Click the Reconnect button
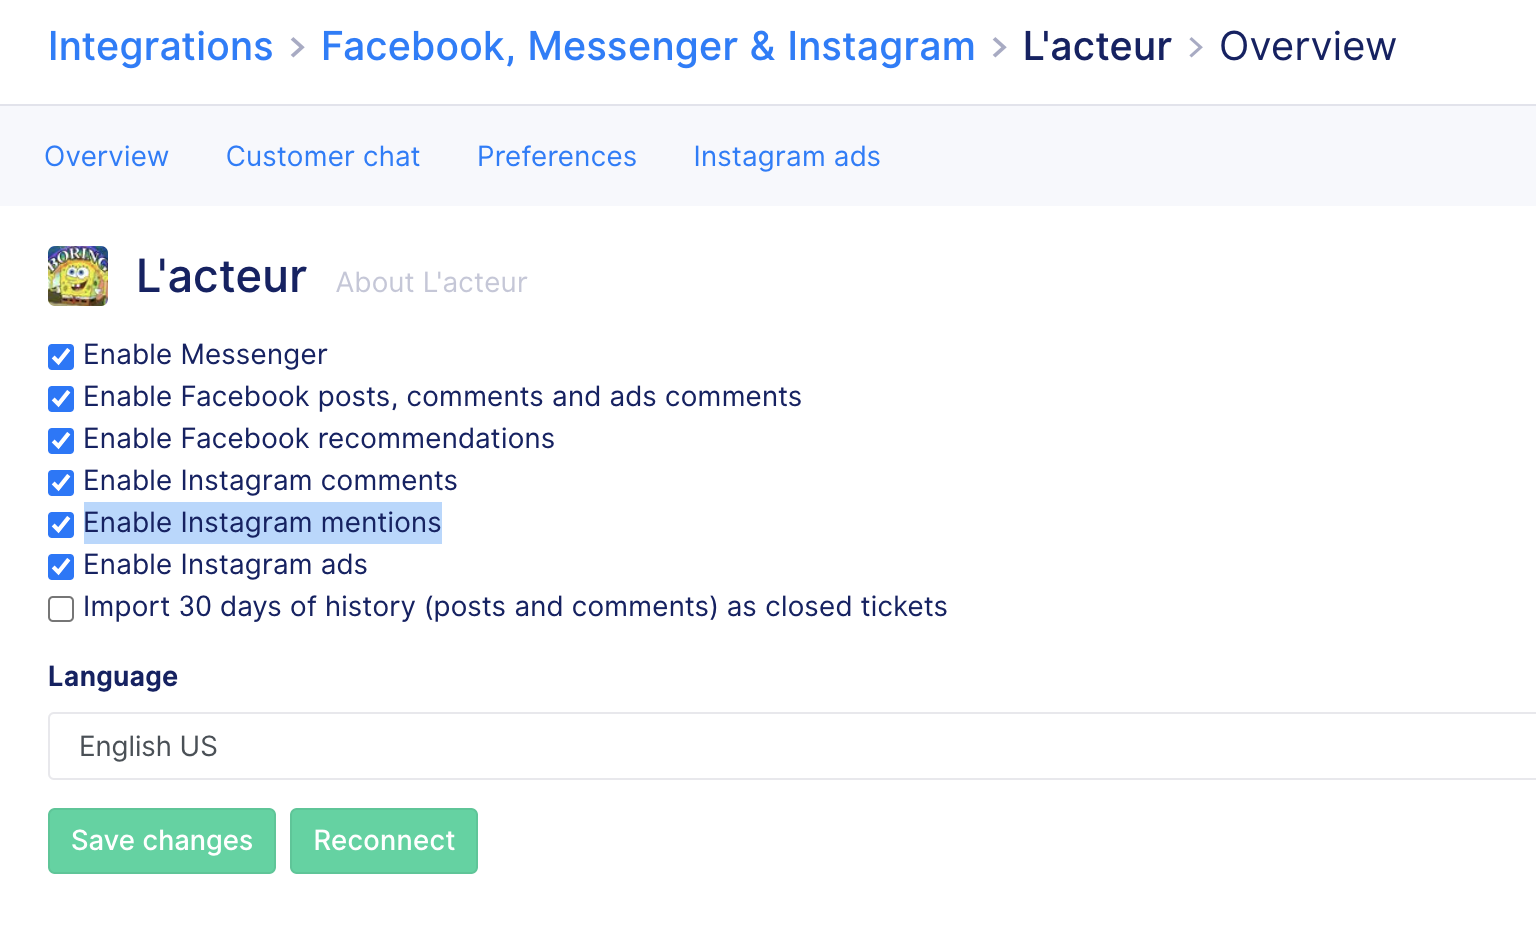1536x946 pixels. click(x=384, y=841)
